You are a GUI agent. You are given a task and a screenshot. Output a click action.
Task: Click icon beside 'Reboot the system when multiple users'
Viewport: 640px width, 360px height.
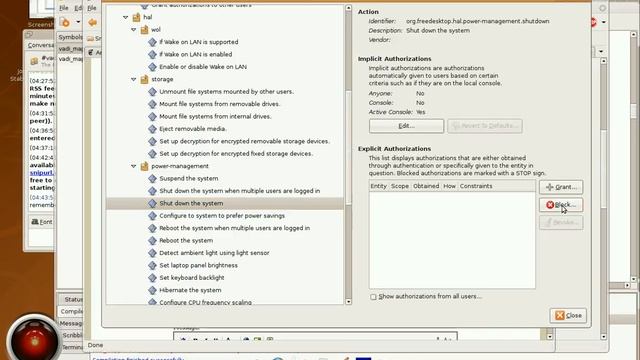click(x=152, y=228)
